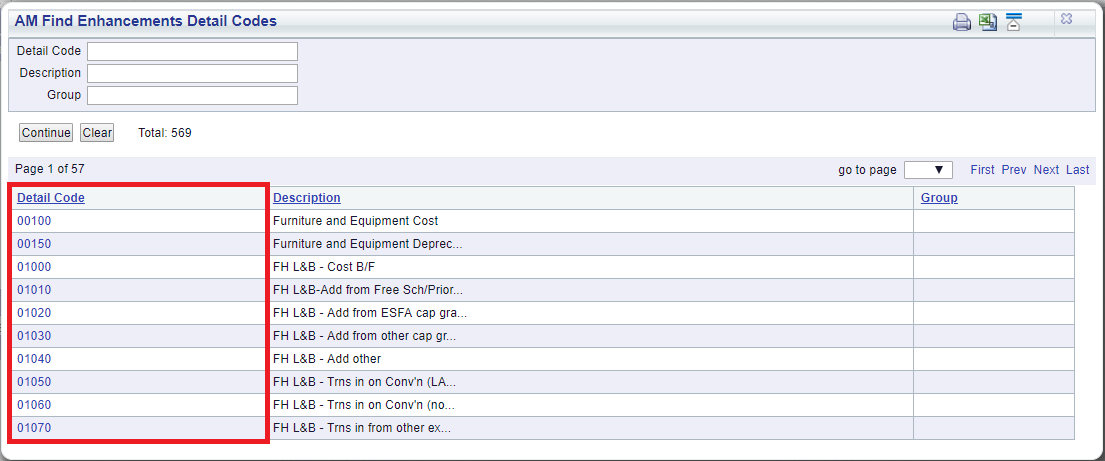Click the 'Page 1 of 57' indicator
Screen dimensions: 1105x461
[49, 169]
